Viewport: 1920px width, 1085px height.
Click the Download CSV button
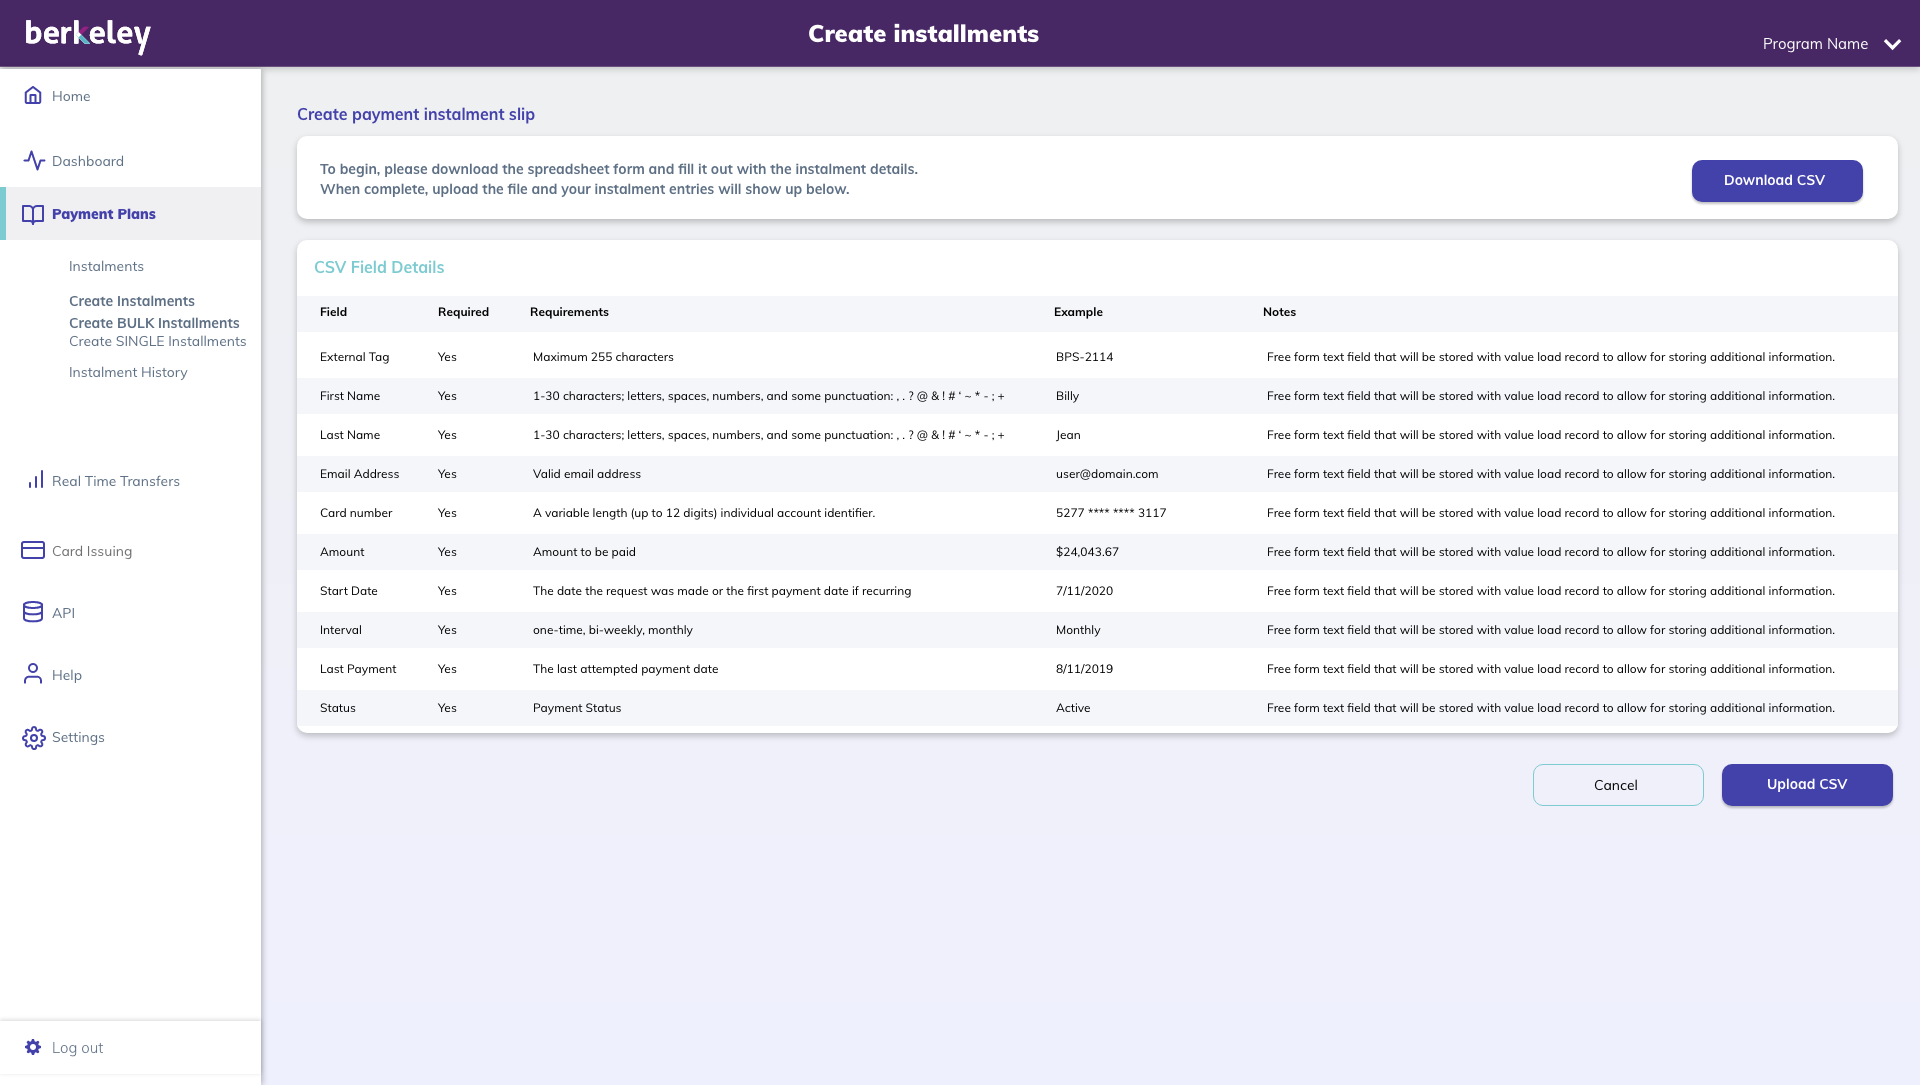point(1776,181)
